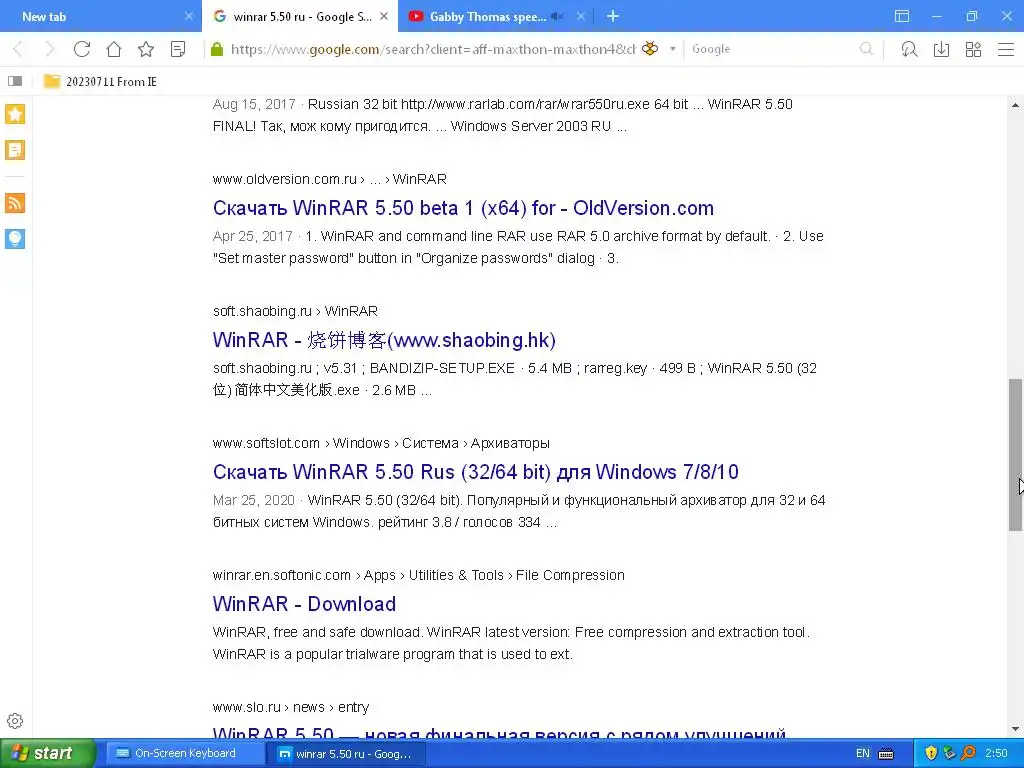The width and height of the screenshot is (1024, 768).
Task: Close the Gabby Thomas tab
Action: point(581,16)
